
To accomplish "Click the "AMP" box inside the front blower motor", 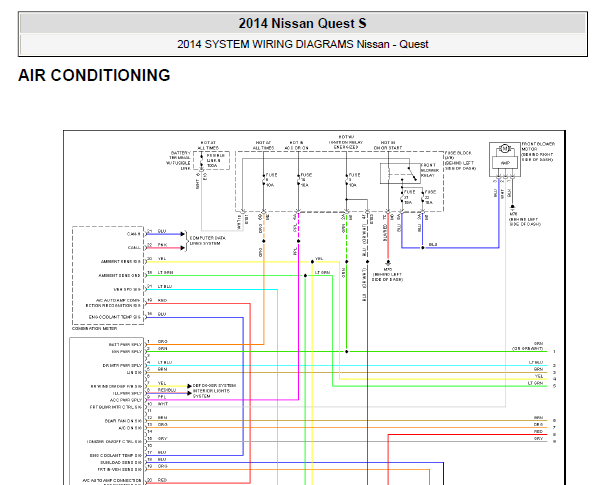I will (505, 163).
